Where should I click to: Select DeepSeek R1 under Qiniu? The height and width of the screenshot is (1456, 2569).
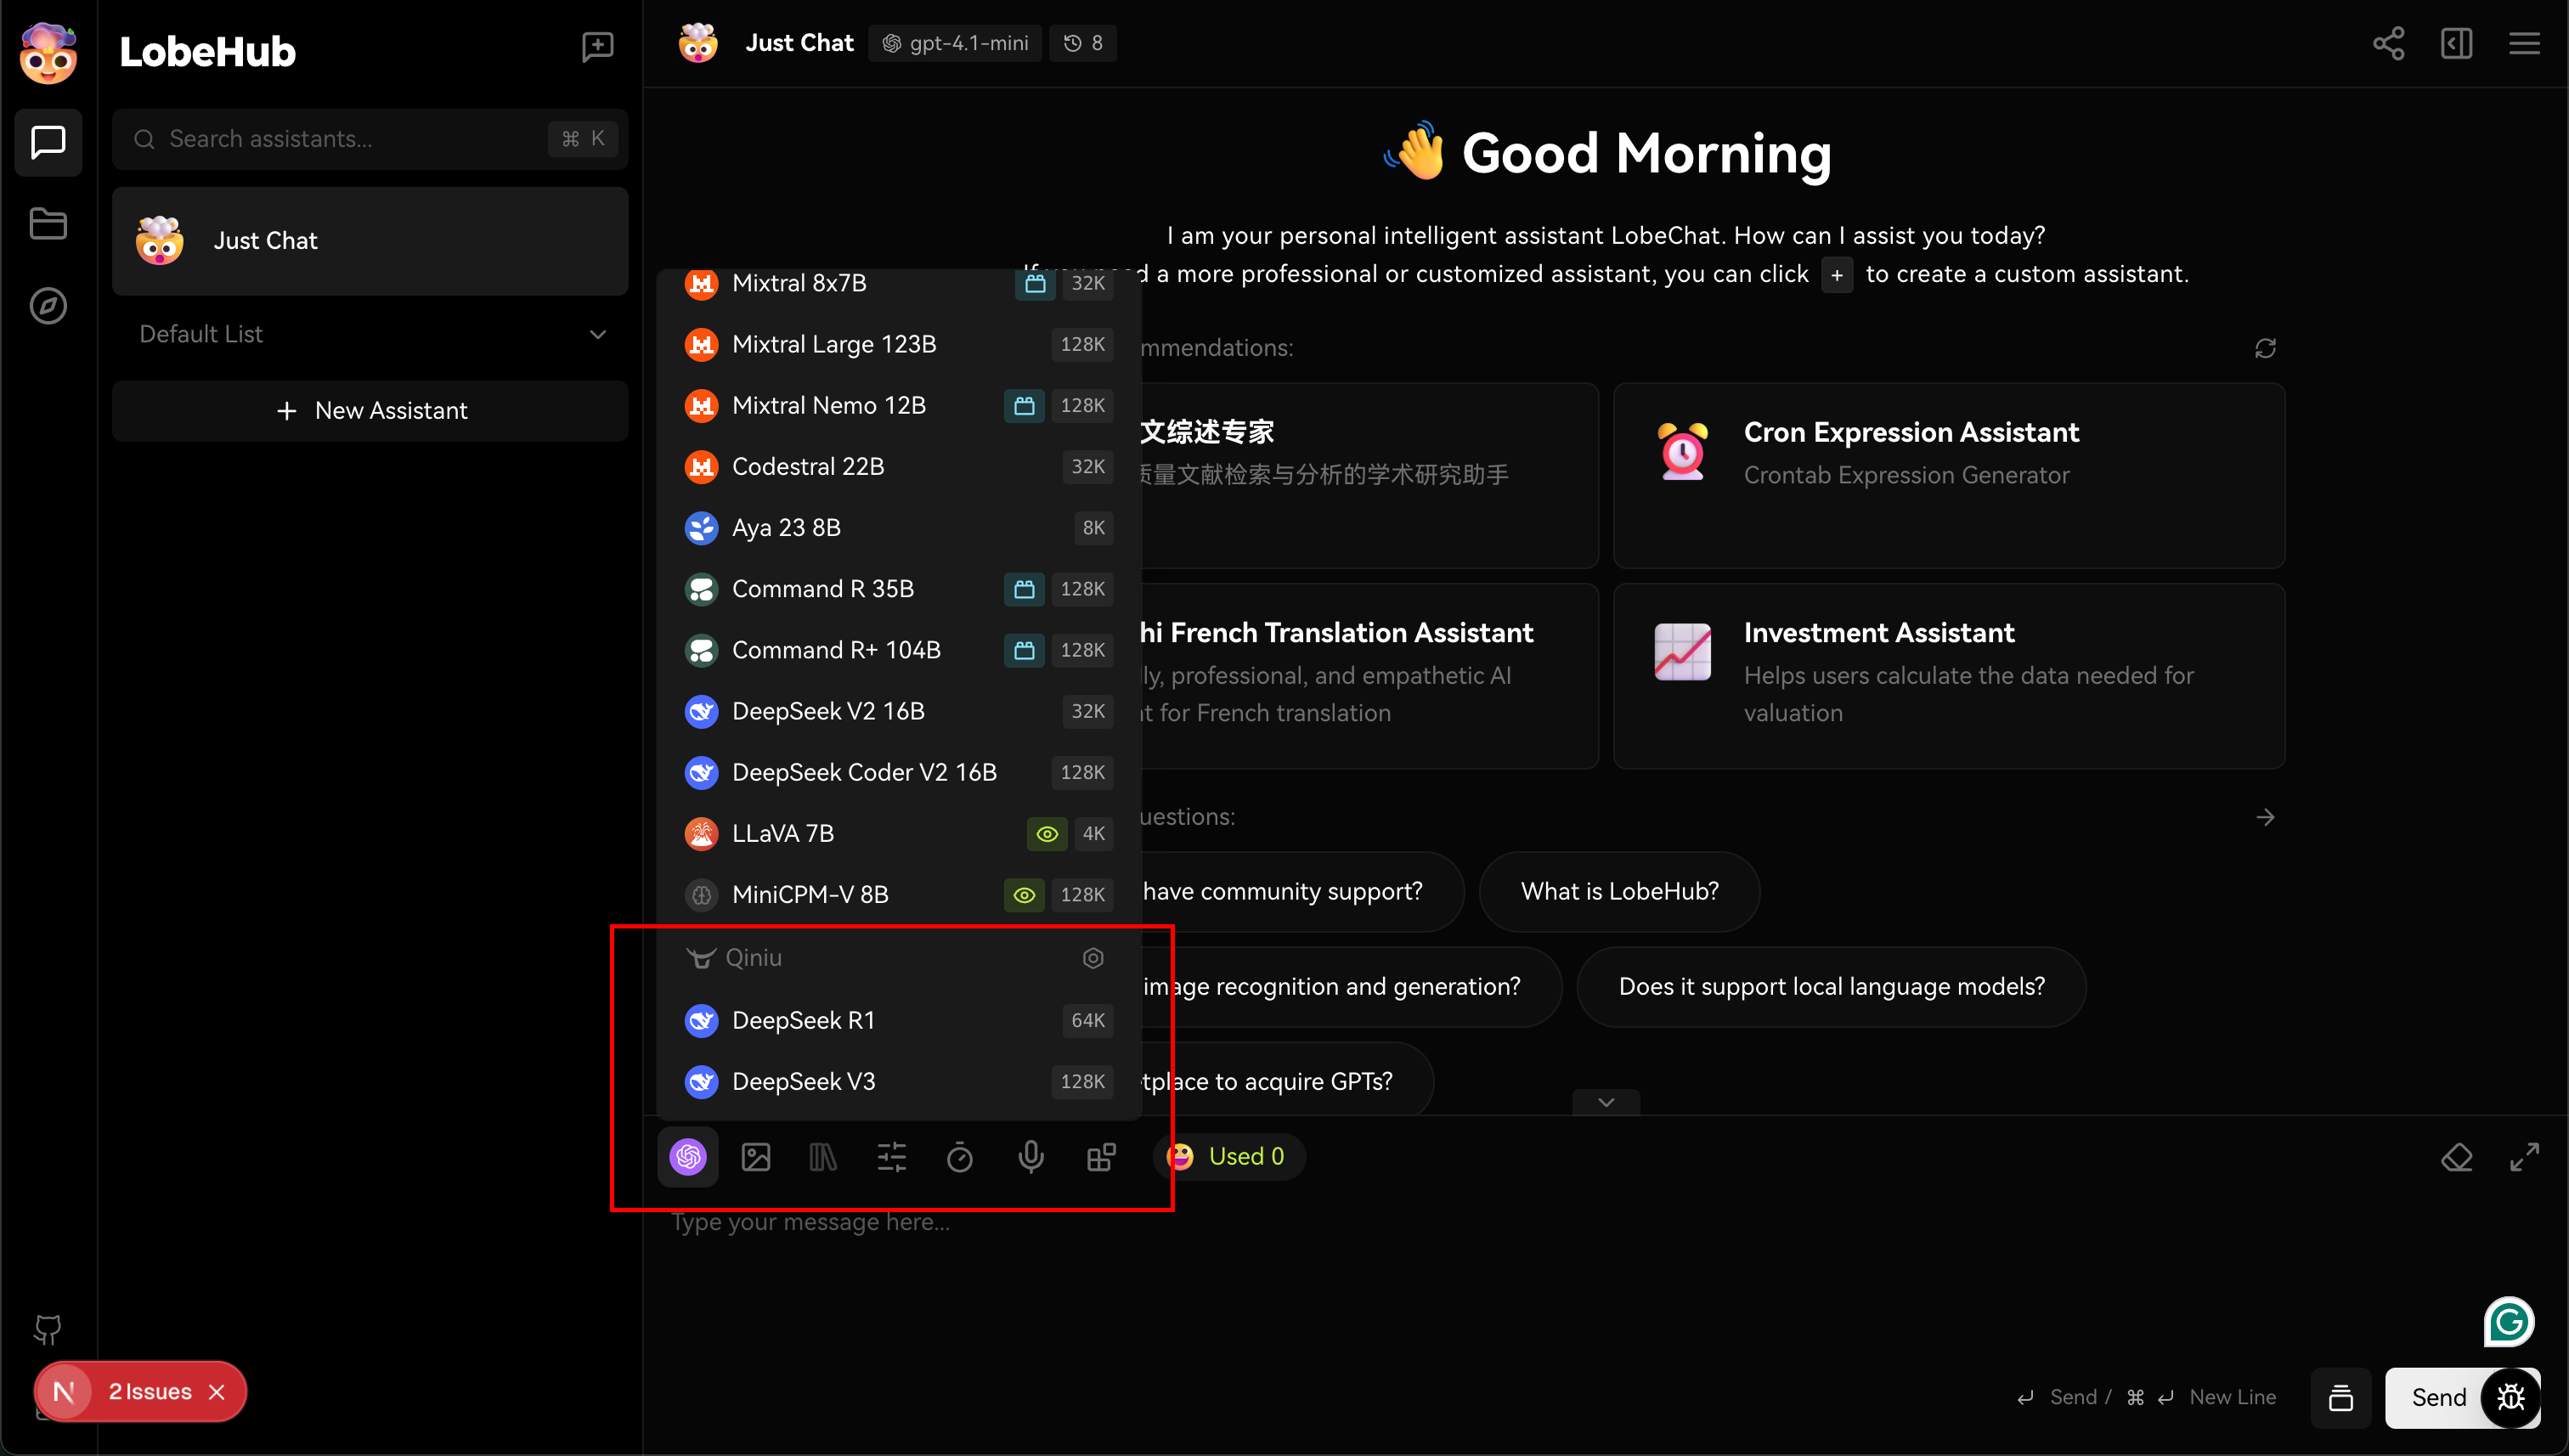(898, 1020)
